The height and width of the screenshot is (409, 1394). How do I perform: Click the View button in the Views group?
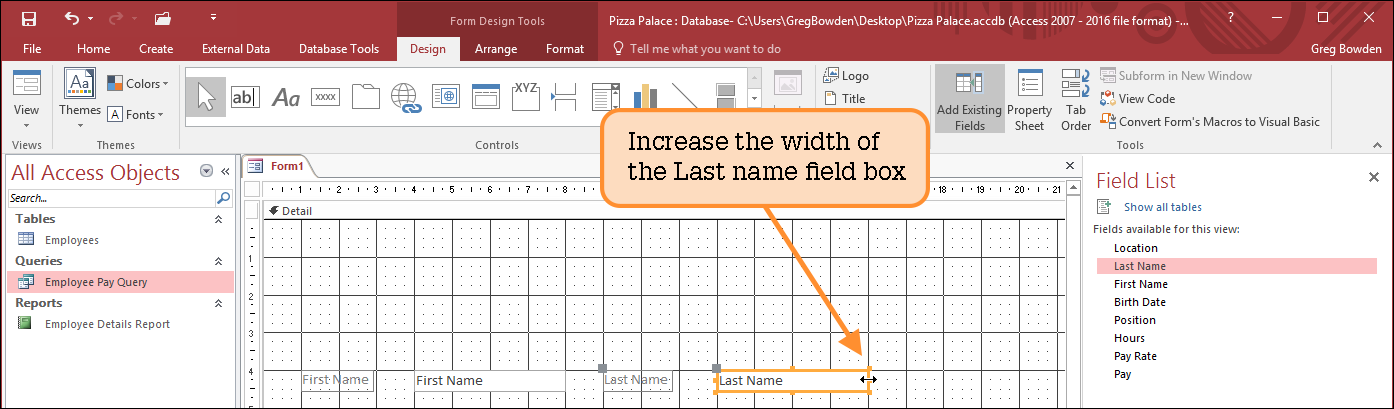[27, 98]
